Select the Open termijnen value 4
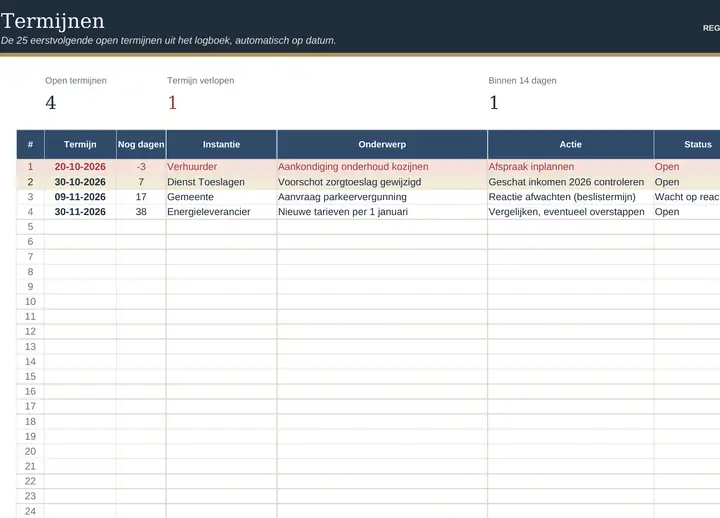The height and width of the screenshot is (518, 720). click(x=51, y=102)
